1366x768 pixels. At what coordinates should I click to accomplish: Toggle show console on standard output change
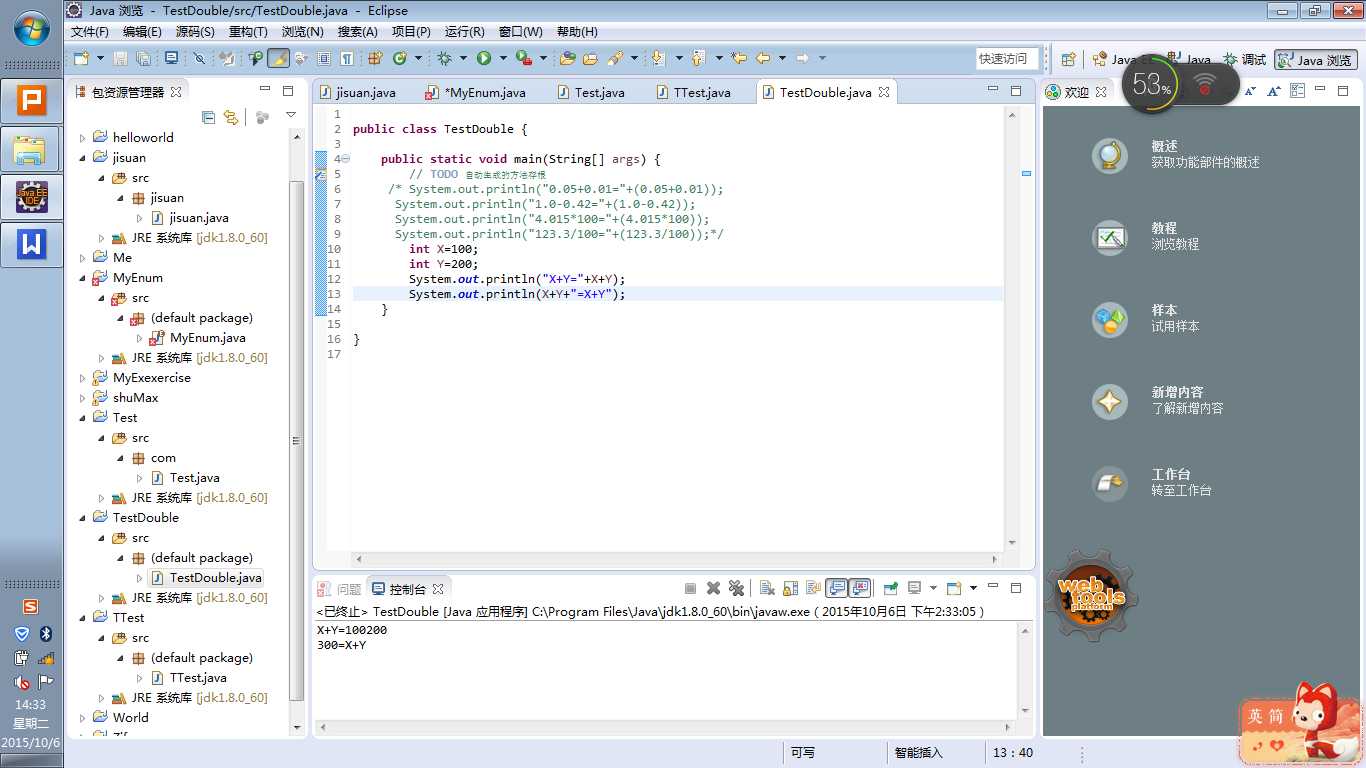pos(836,588)
